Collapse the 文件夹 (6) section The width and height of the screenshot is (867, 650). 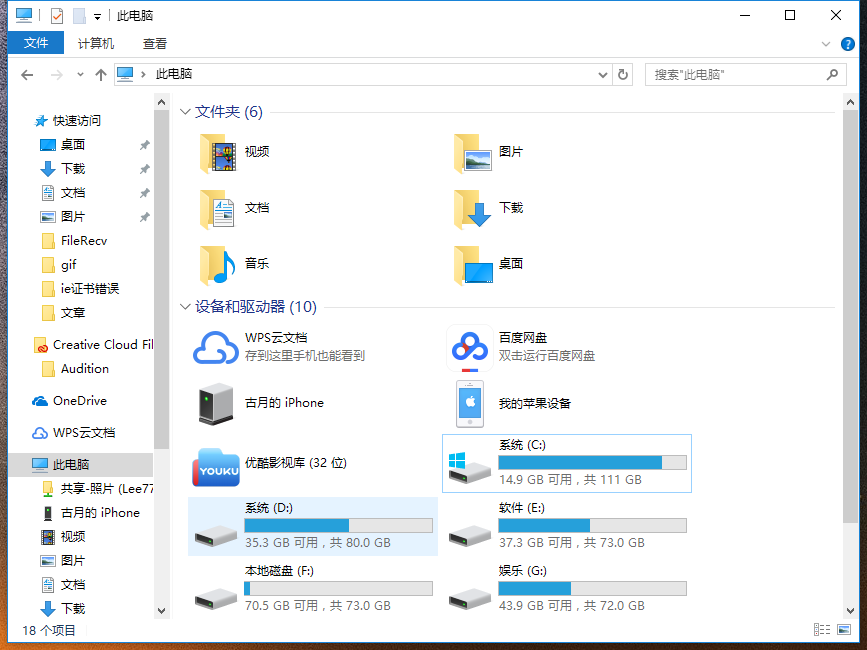coord(185,111)
